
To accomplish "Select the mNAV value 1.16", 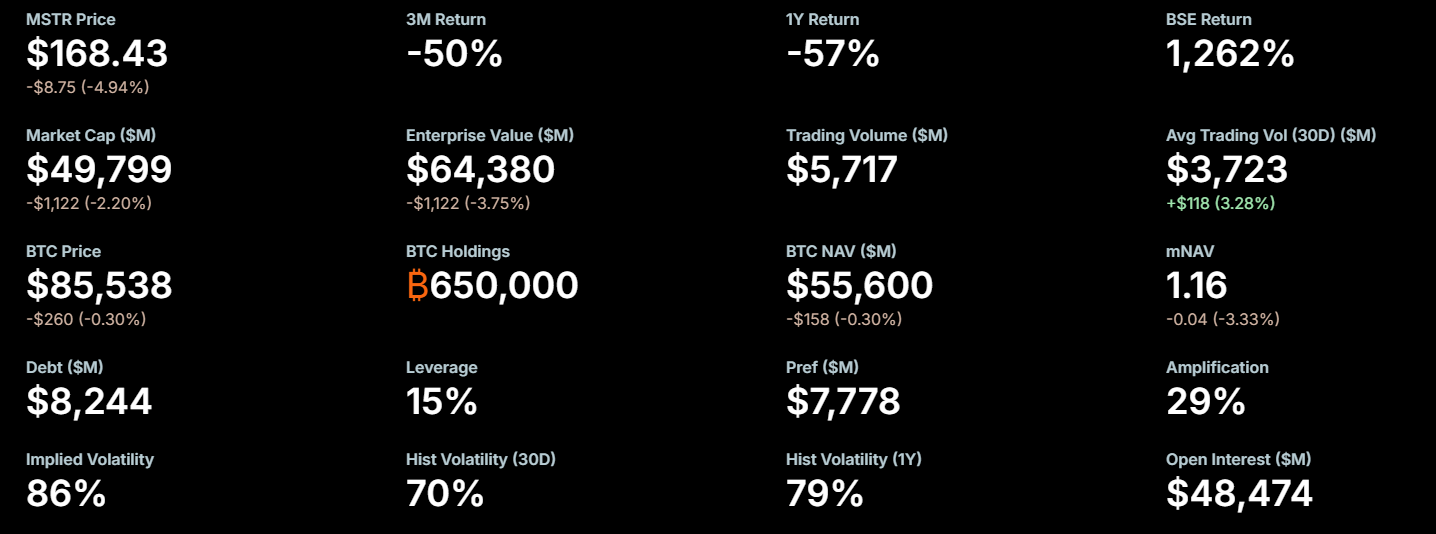I will (1197, 286).
